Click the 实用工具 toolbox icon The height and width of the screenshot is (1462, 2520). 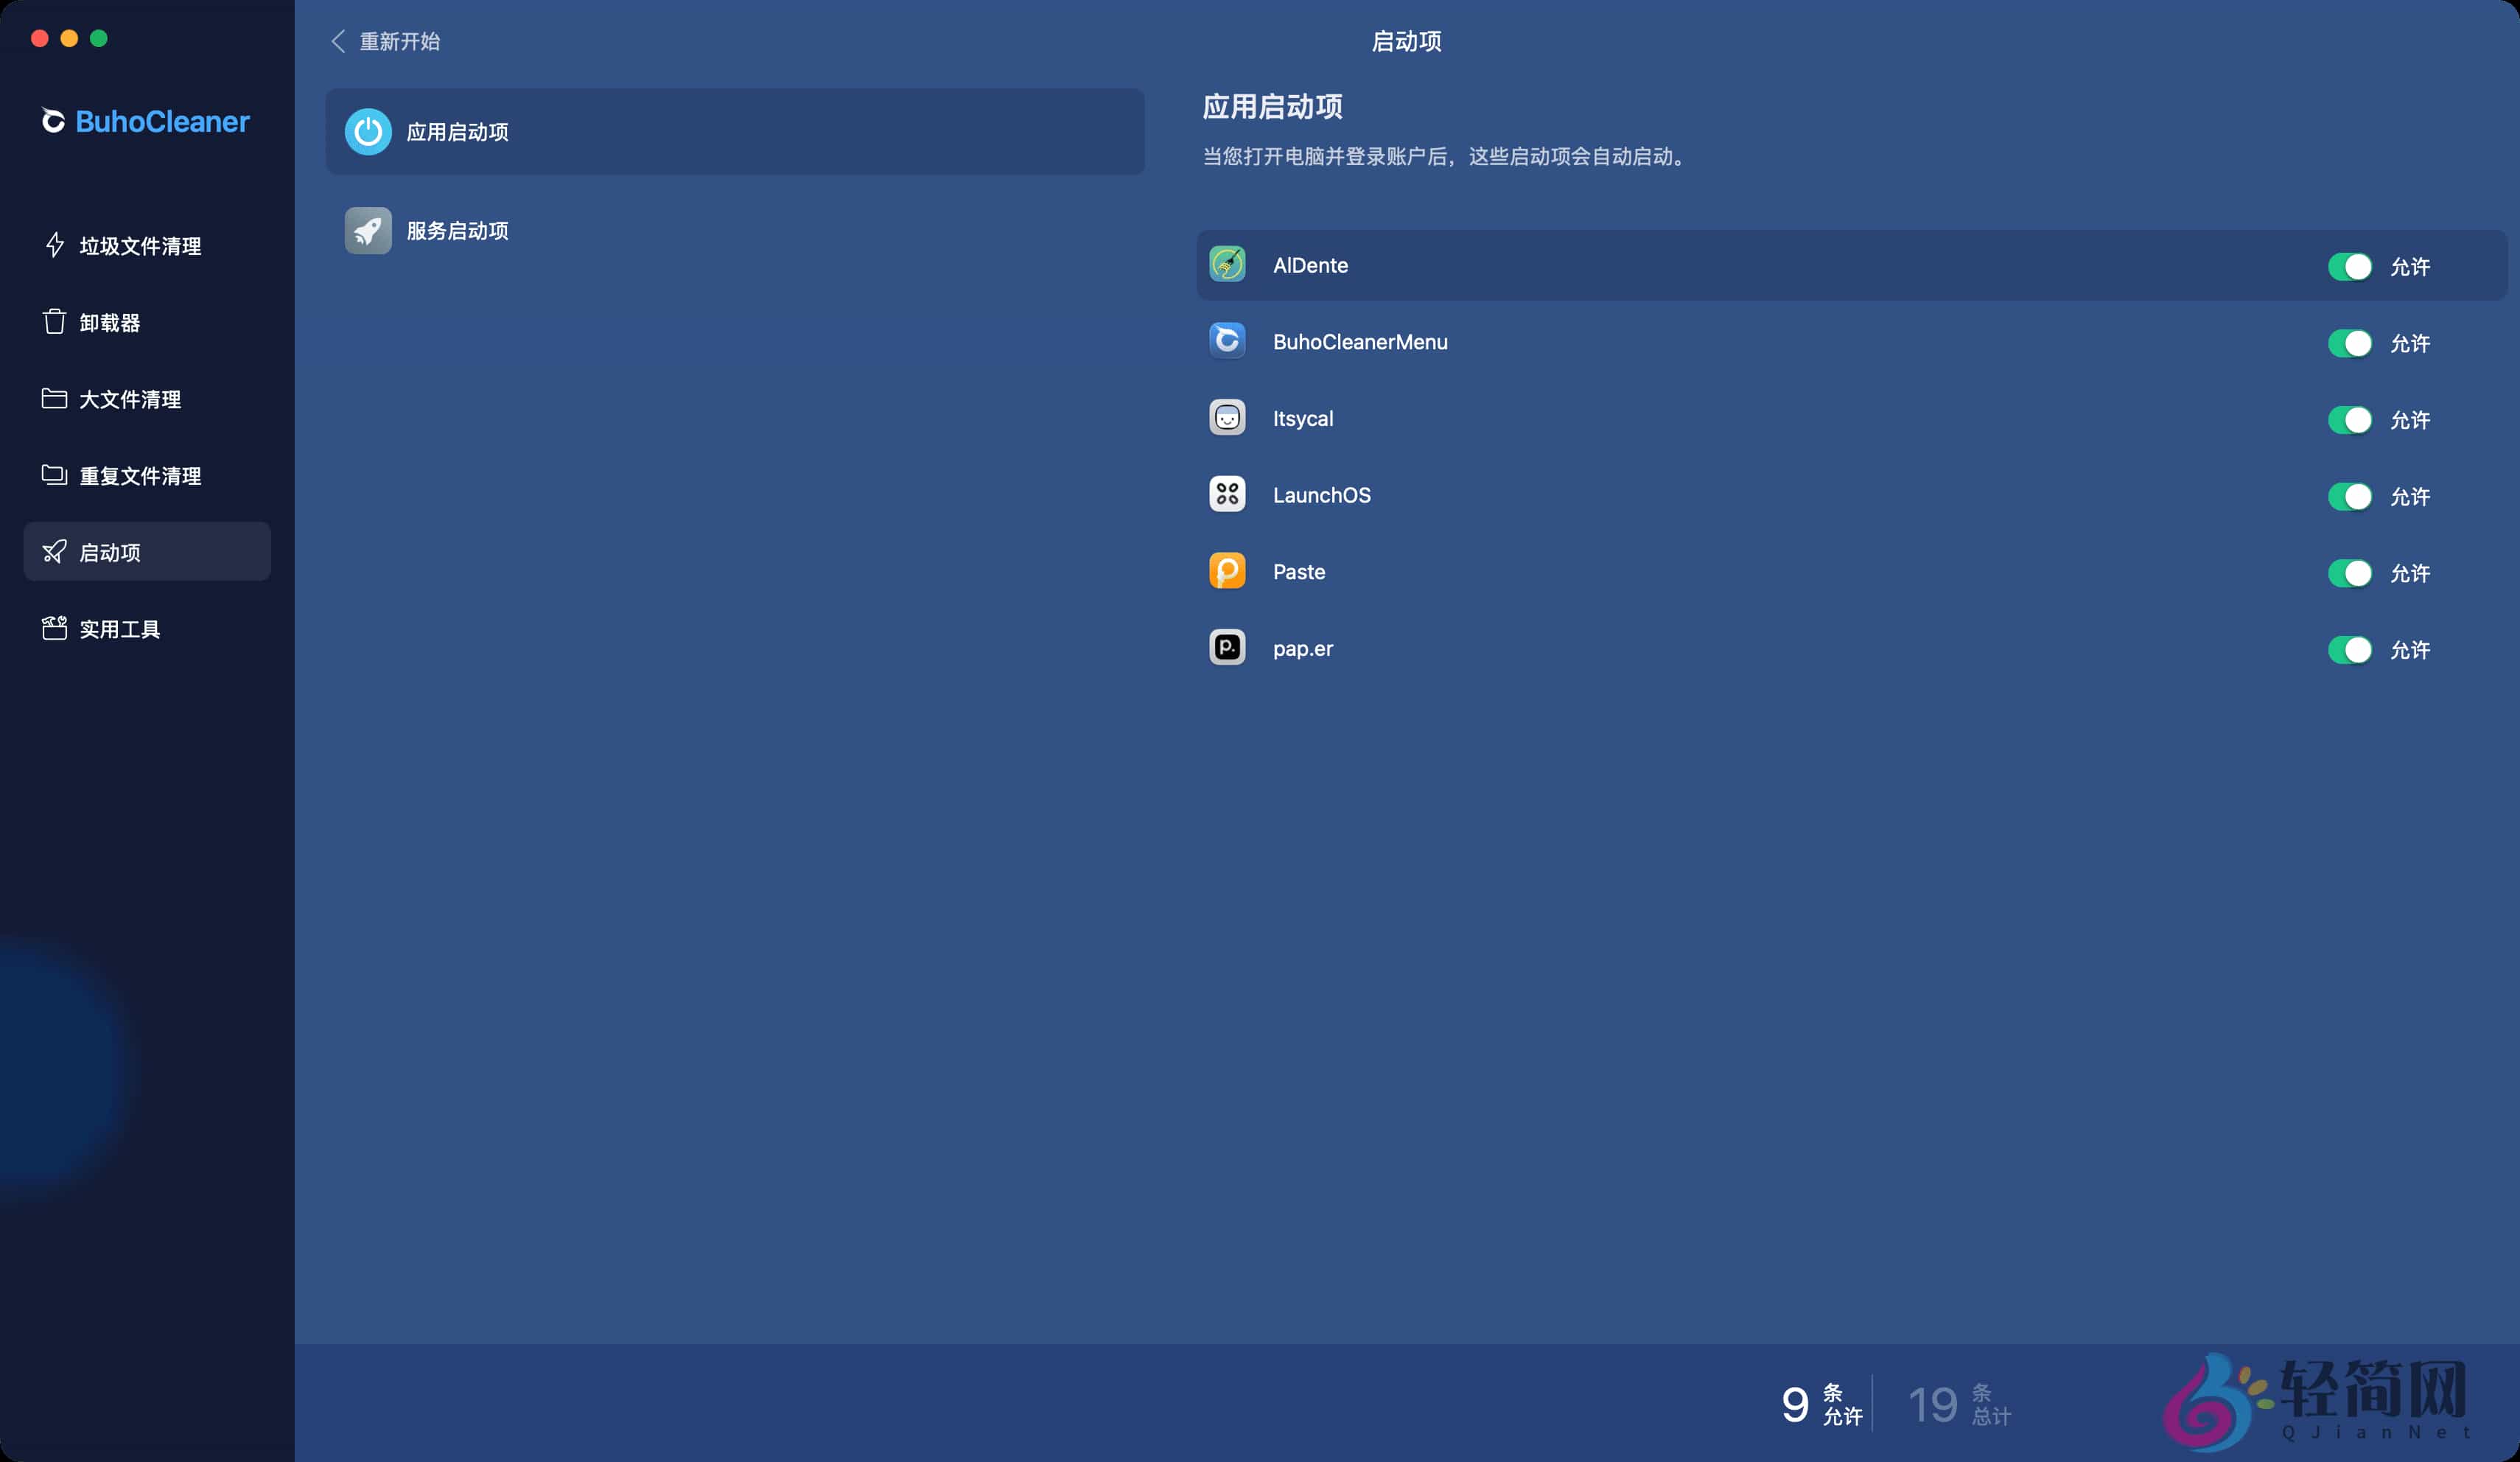[x=55, y=628]
